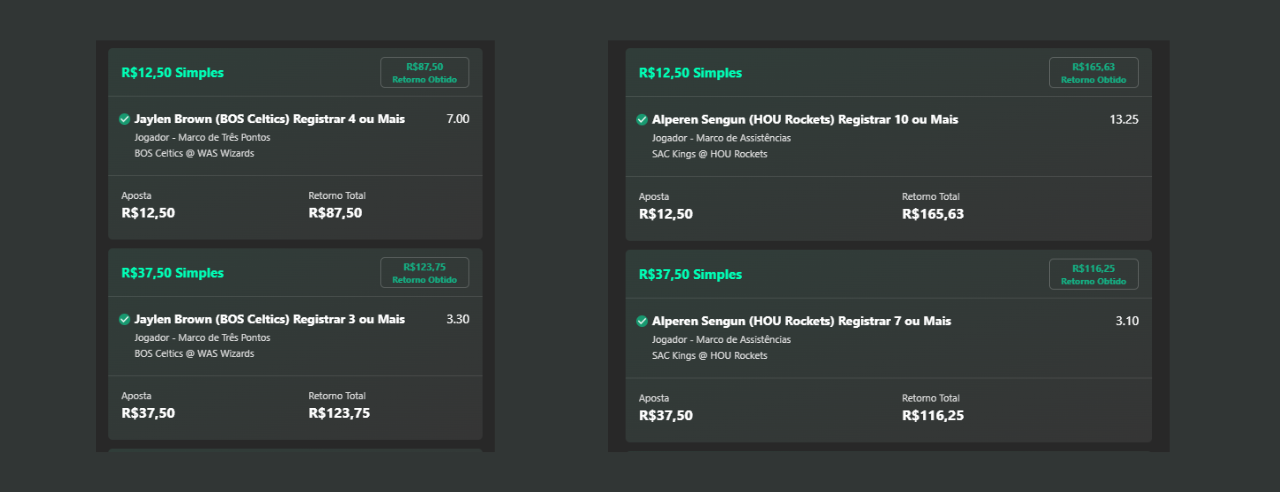Select the R$165,63 Retorno Obtido badge
1280x492 pixels.
coord(1093,73)
